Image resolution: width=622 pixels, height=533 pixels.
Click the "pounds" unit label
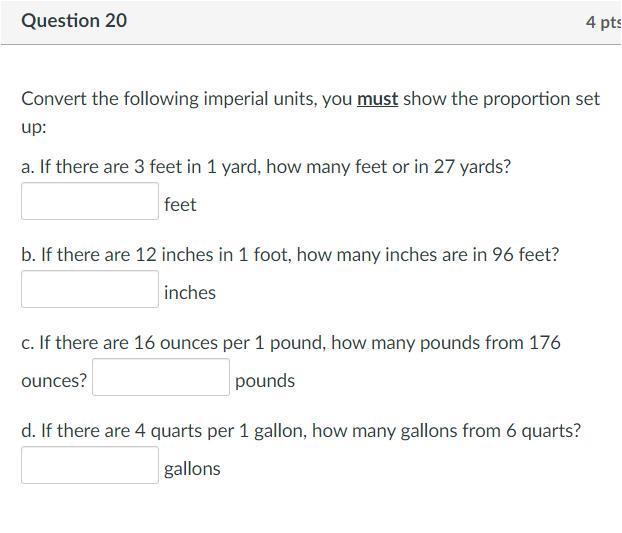coord(265,381)
